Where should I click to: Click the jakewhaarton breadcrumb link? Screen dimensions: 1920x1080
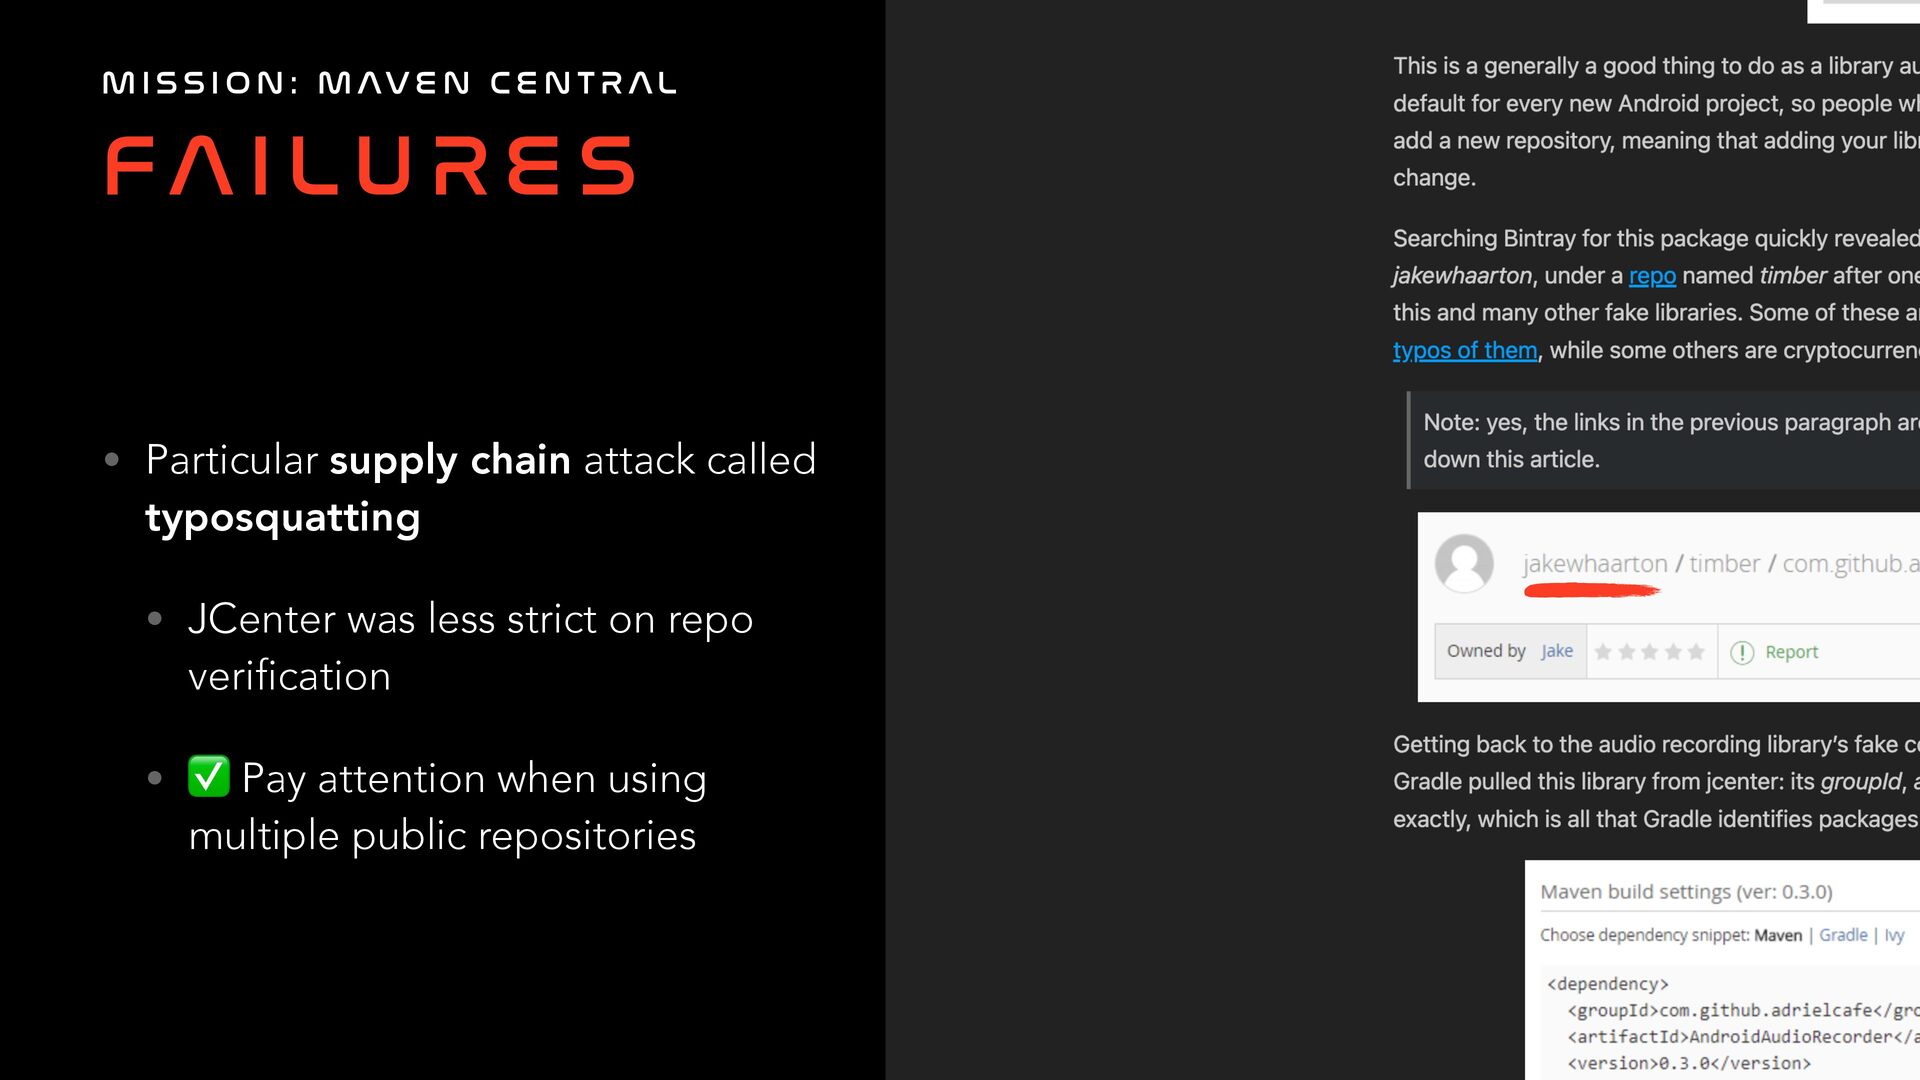coord(1595,564)
